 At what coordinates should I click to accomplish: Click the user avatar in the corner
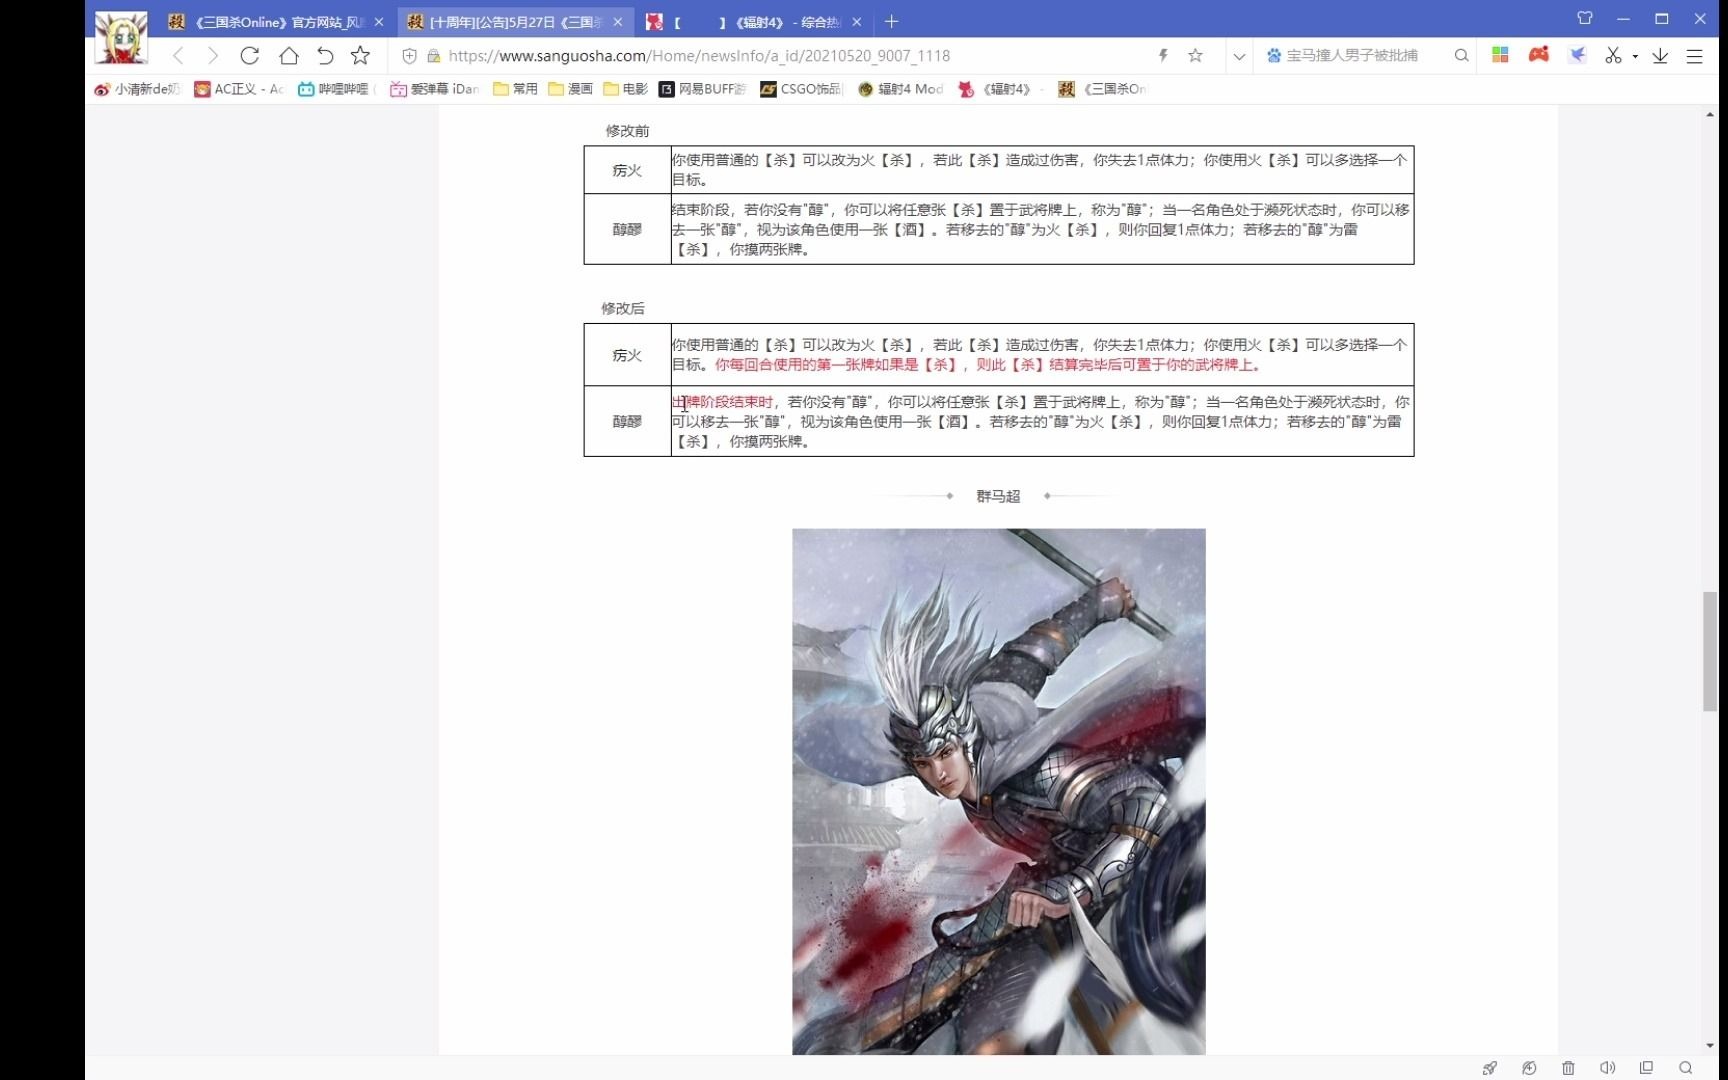pyautogui.click(x=121, y=37)
